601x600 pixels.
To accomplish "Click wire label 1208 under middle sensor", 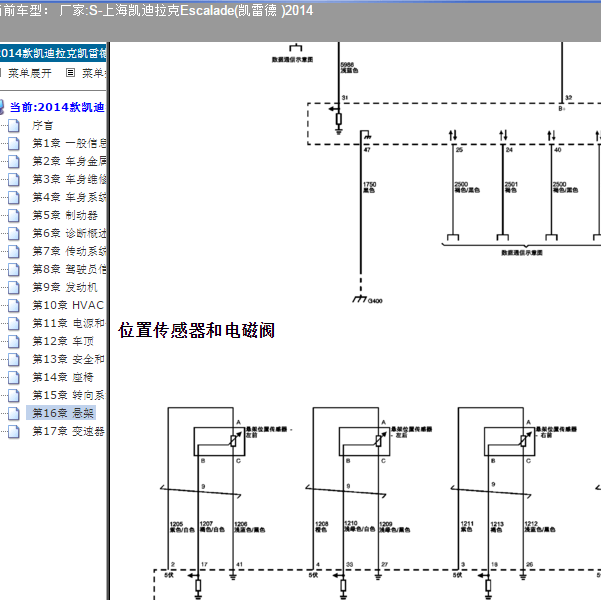I will pos(321,527).
